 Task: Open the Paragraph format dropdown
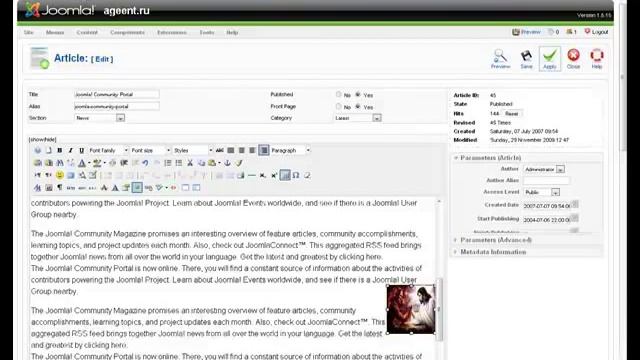click(290, 151)
